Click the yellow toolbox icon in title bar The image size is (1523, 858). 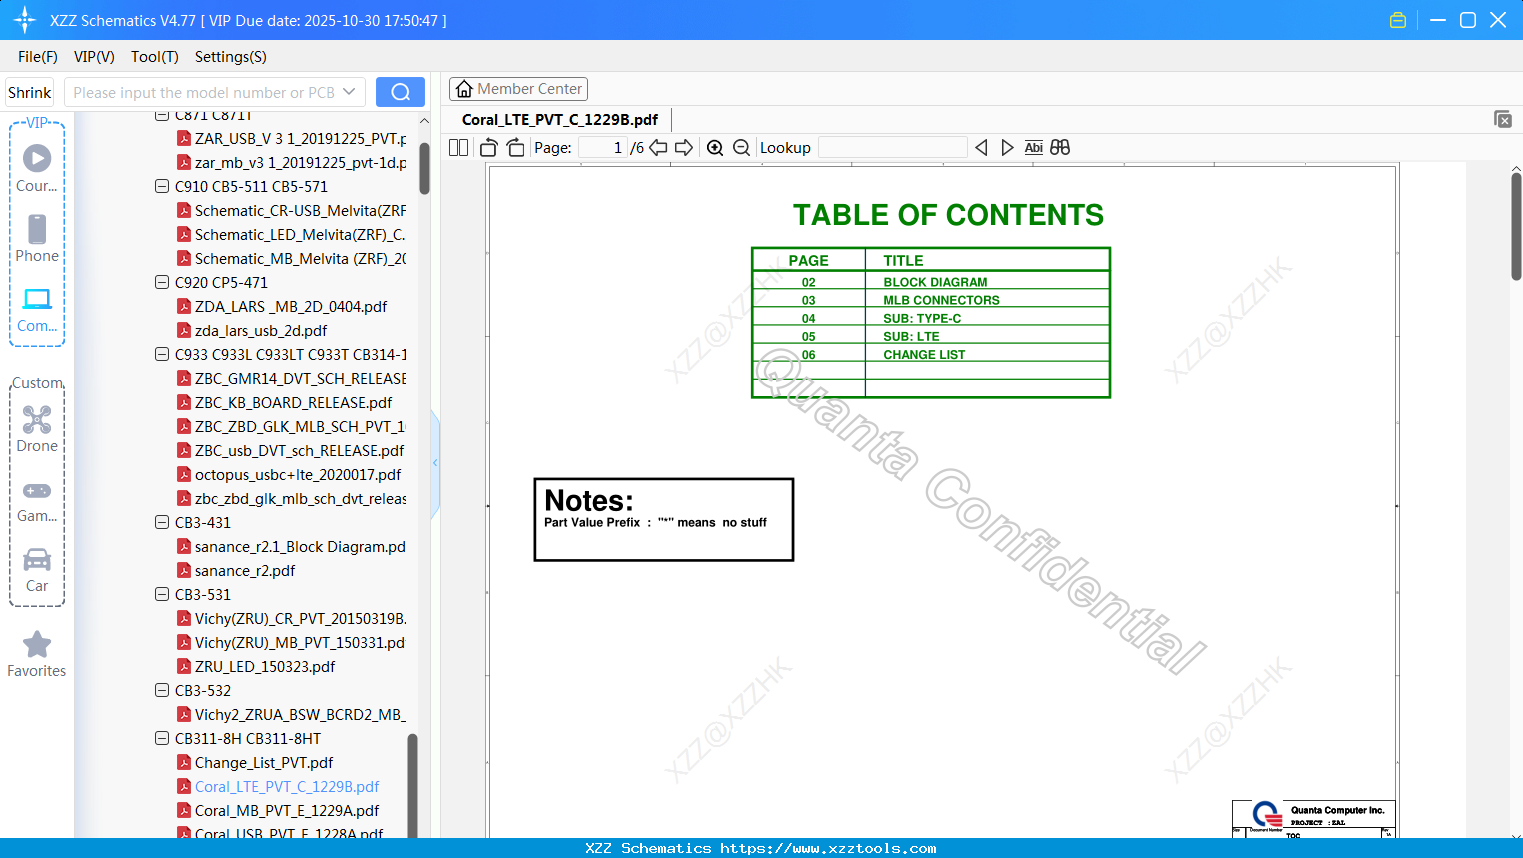(x=1398, y=20)
